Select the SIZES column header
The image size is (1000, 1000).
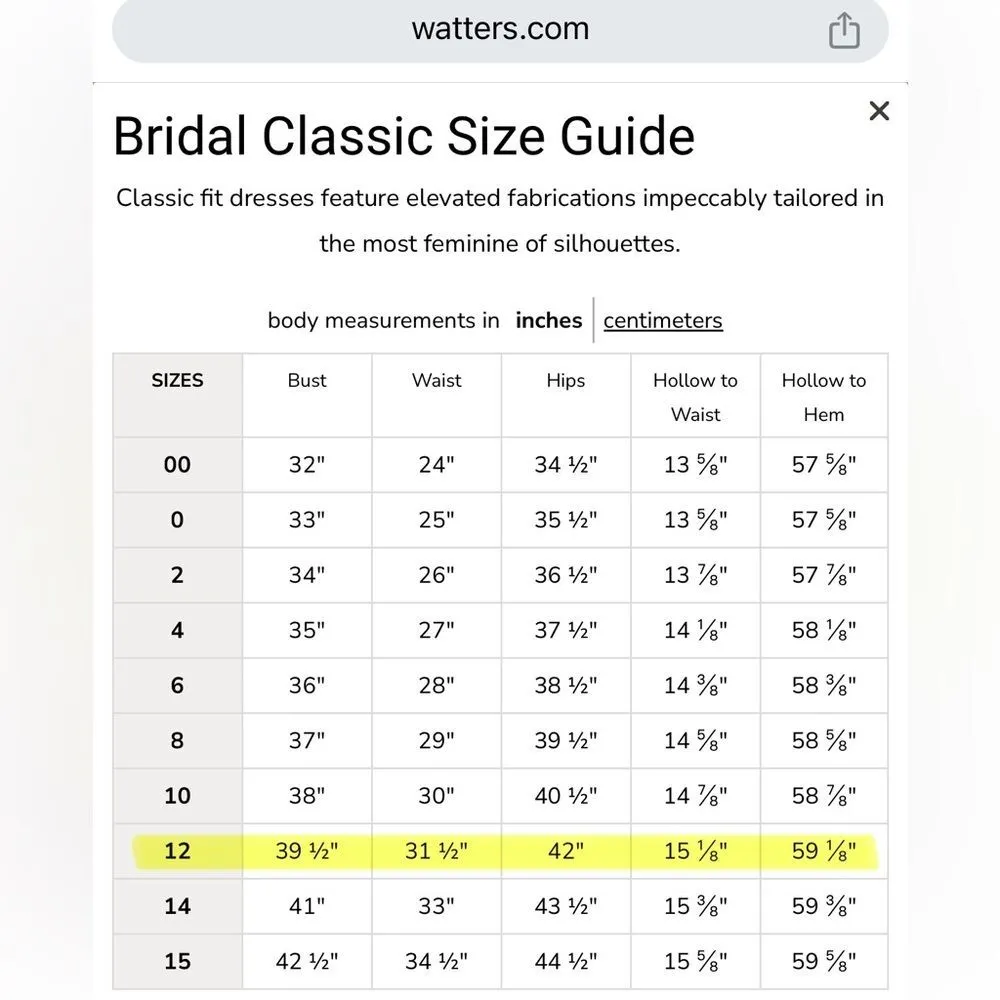point(177,381)
